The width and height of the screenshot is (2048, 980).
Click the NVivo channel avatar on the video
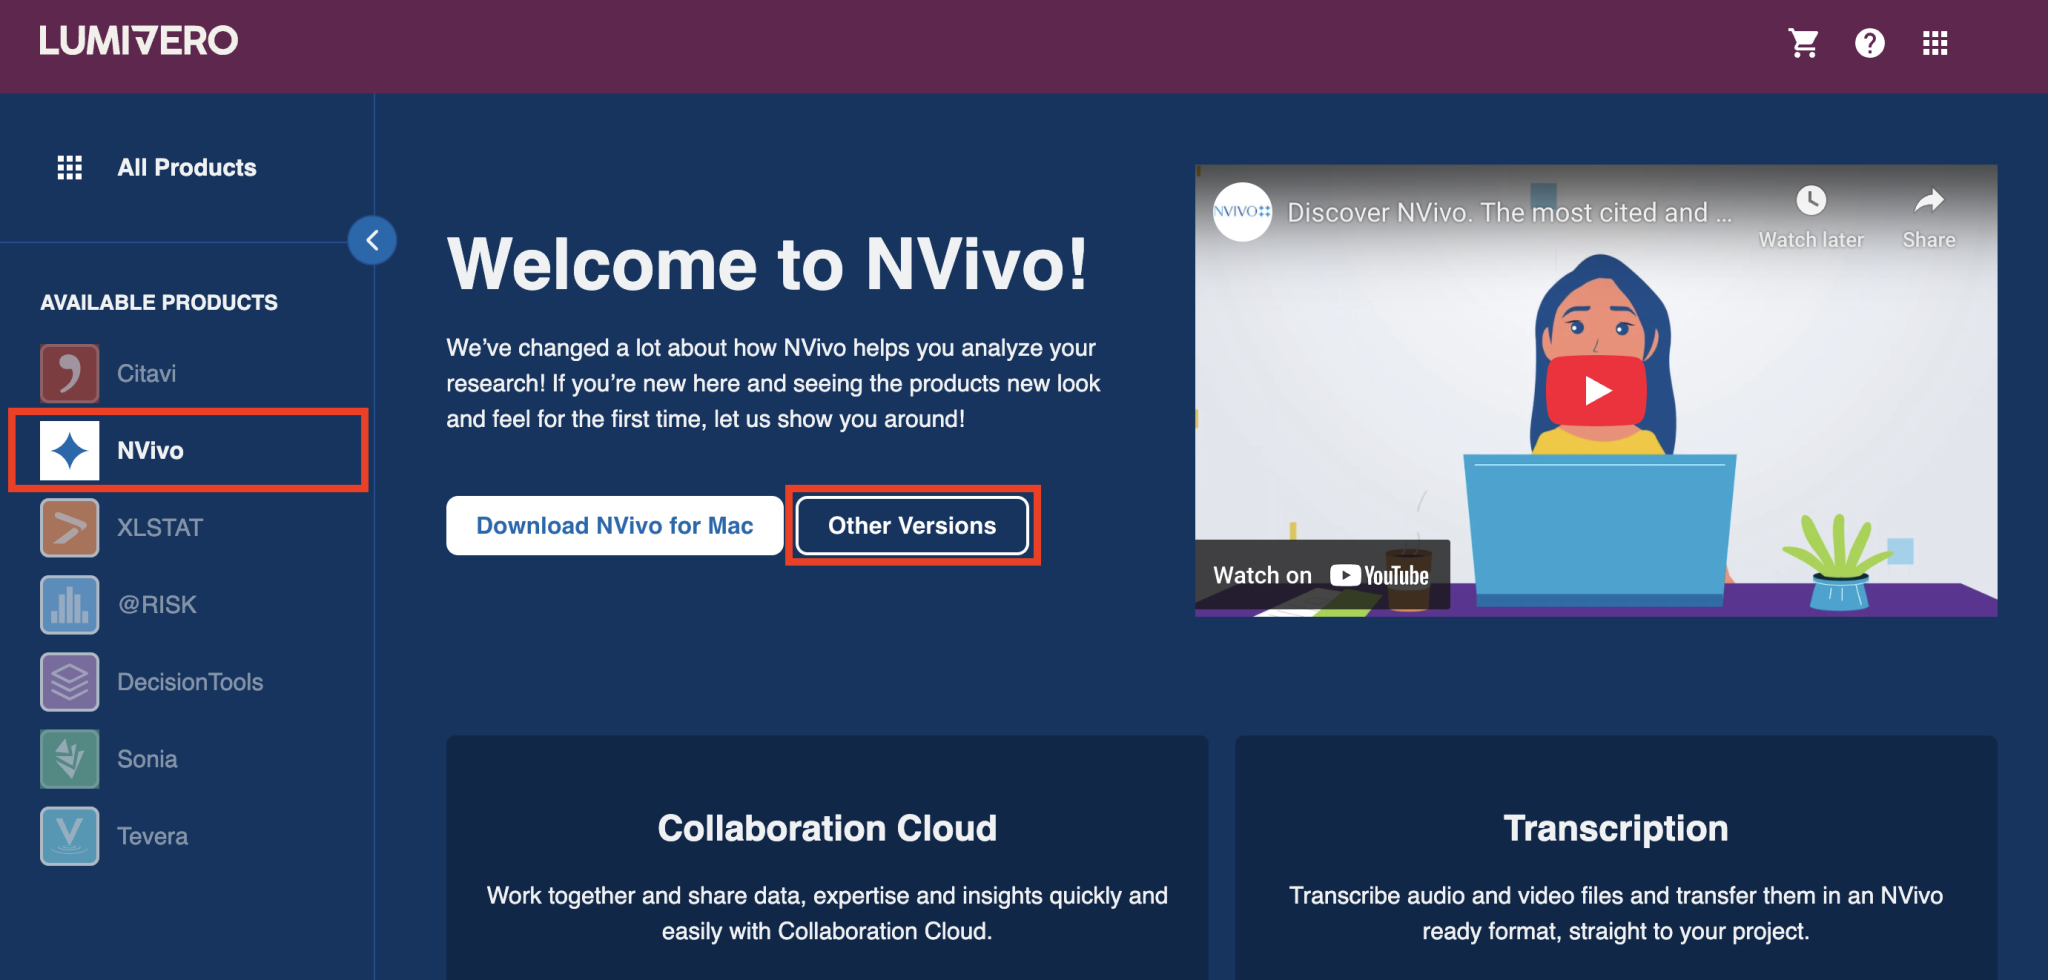pos(1241,212)
